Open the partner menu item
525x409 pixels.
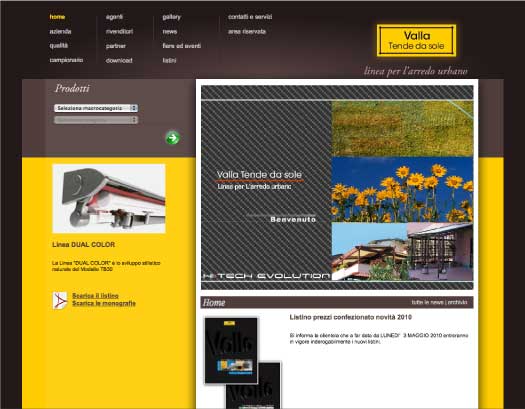(116, 46)
